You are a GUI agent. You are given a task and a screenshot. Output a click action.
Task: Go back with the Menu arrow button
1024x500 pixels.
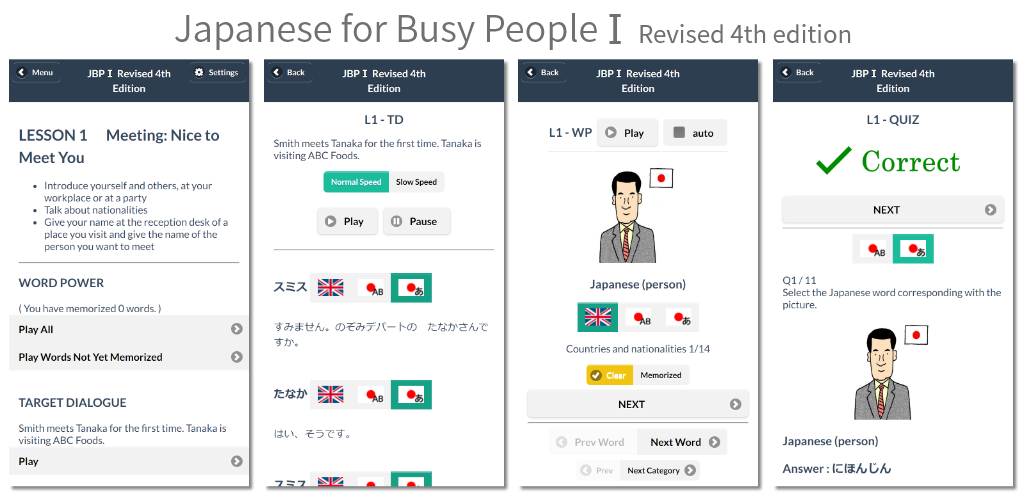37,72
